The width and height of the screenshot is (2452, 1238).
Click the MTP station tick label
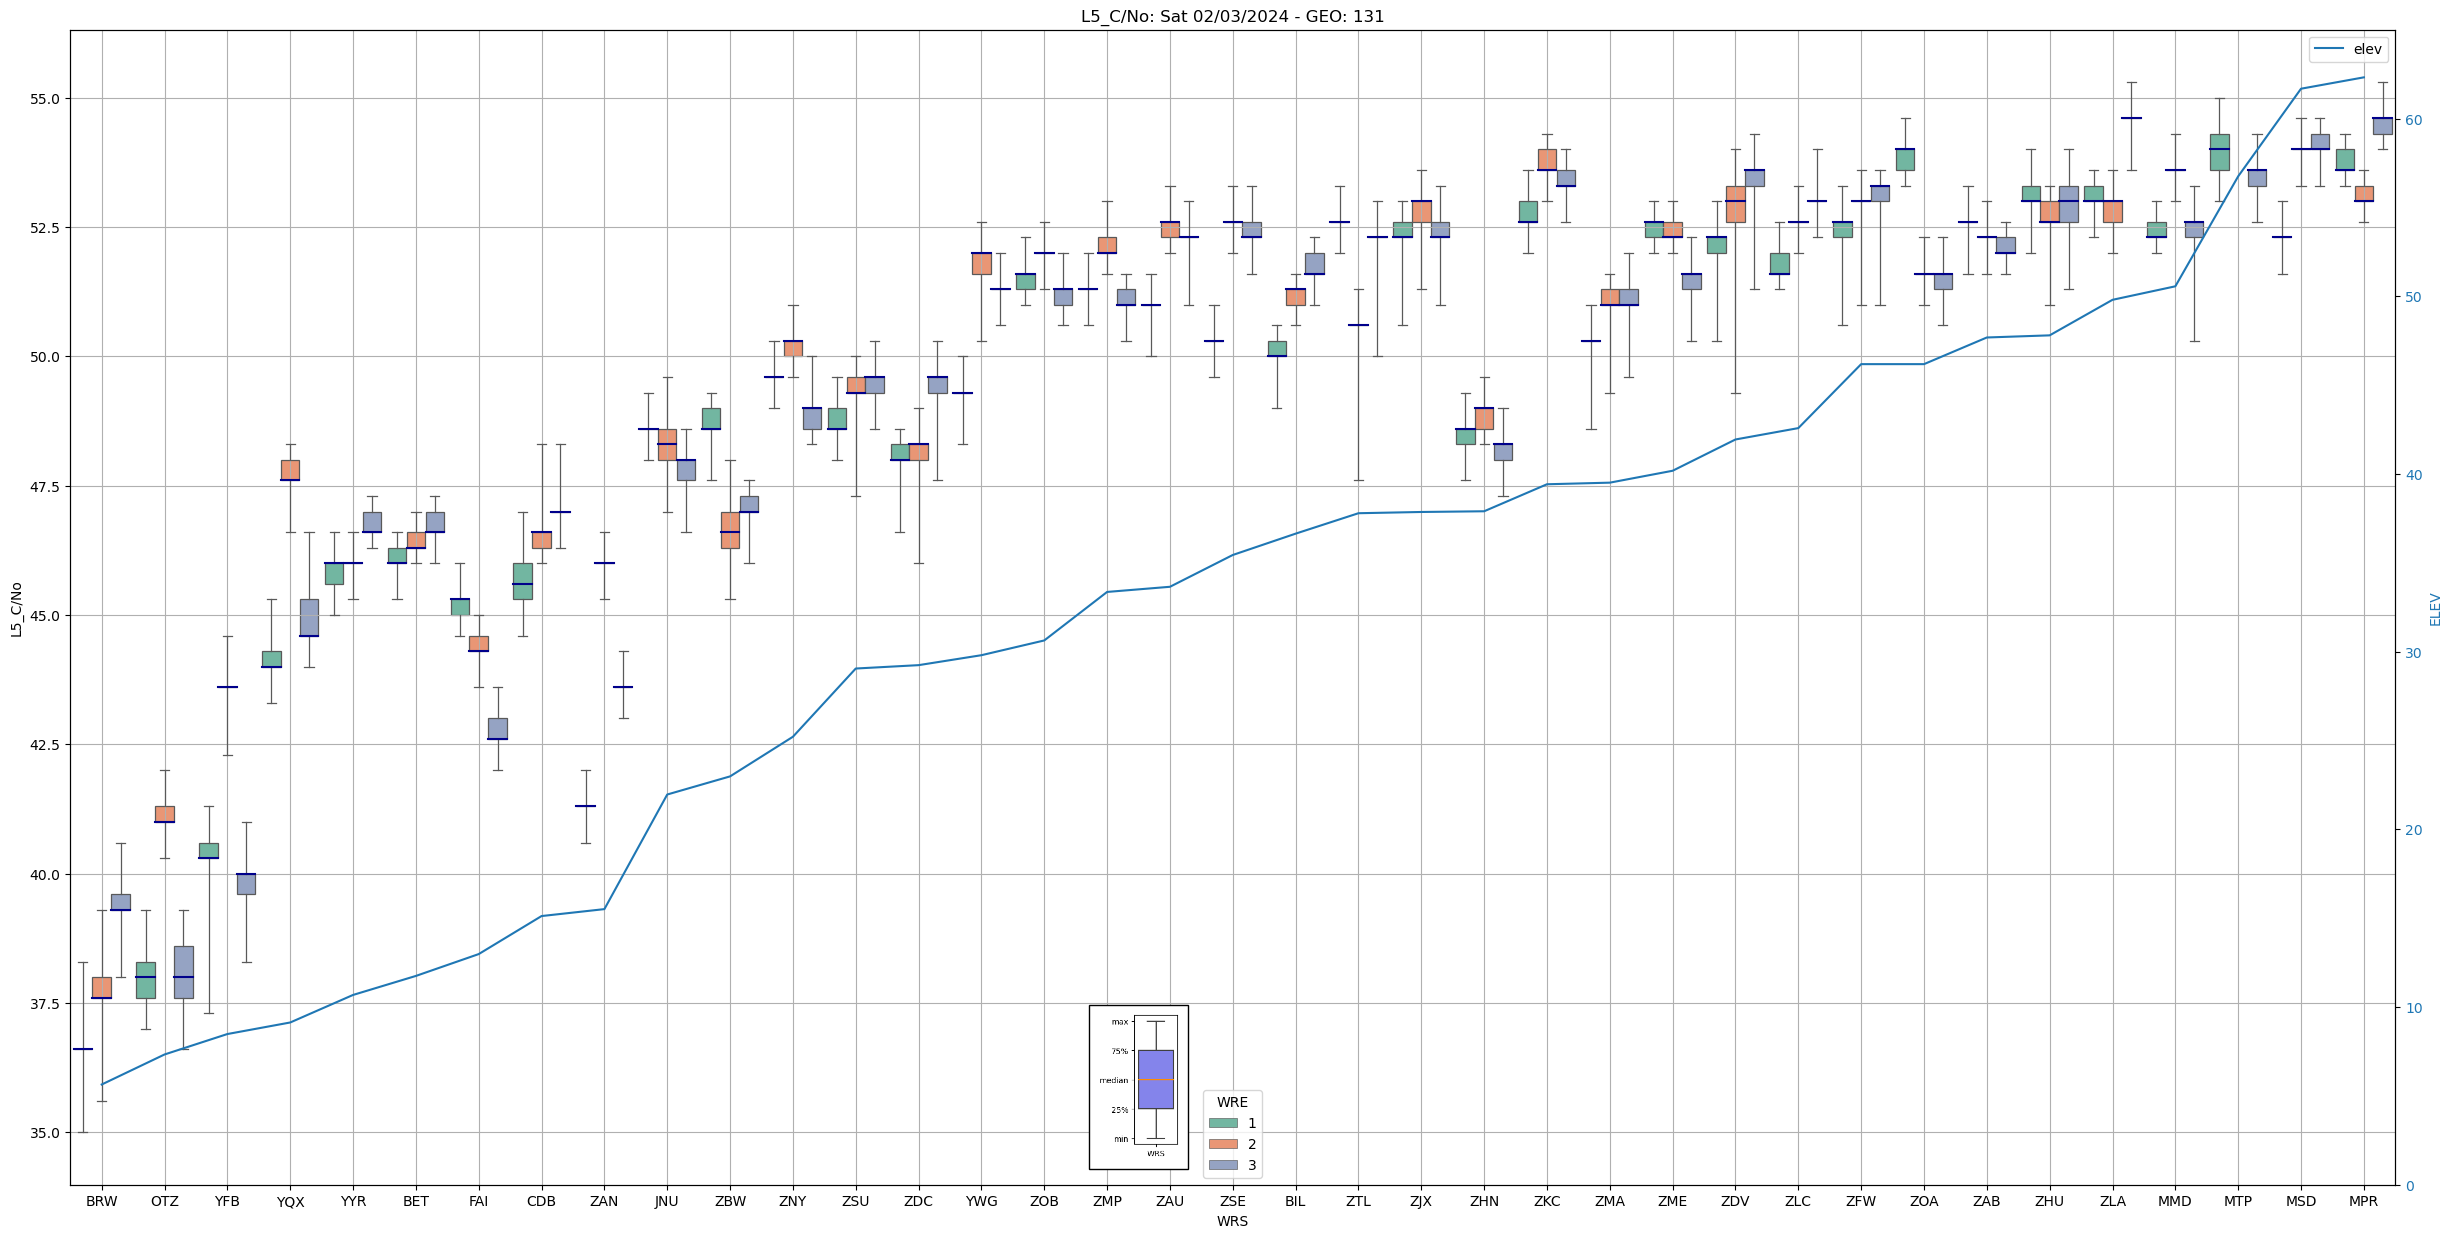click(x=2238, y=1201)
